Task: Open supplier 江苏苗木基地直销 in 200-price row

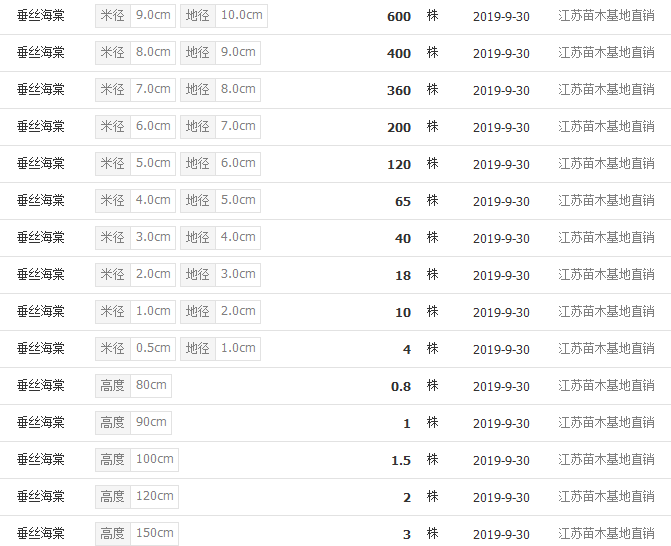Action: pyautogui.click(x=606, y=127)
